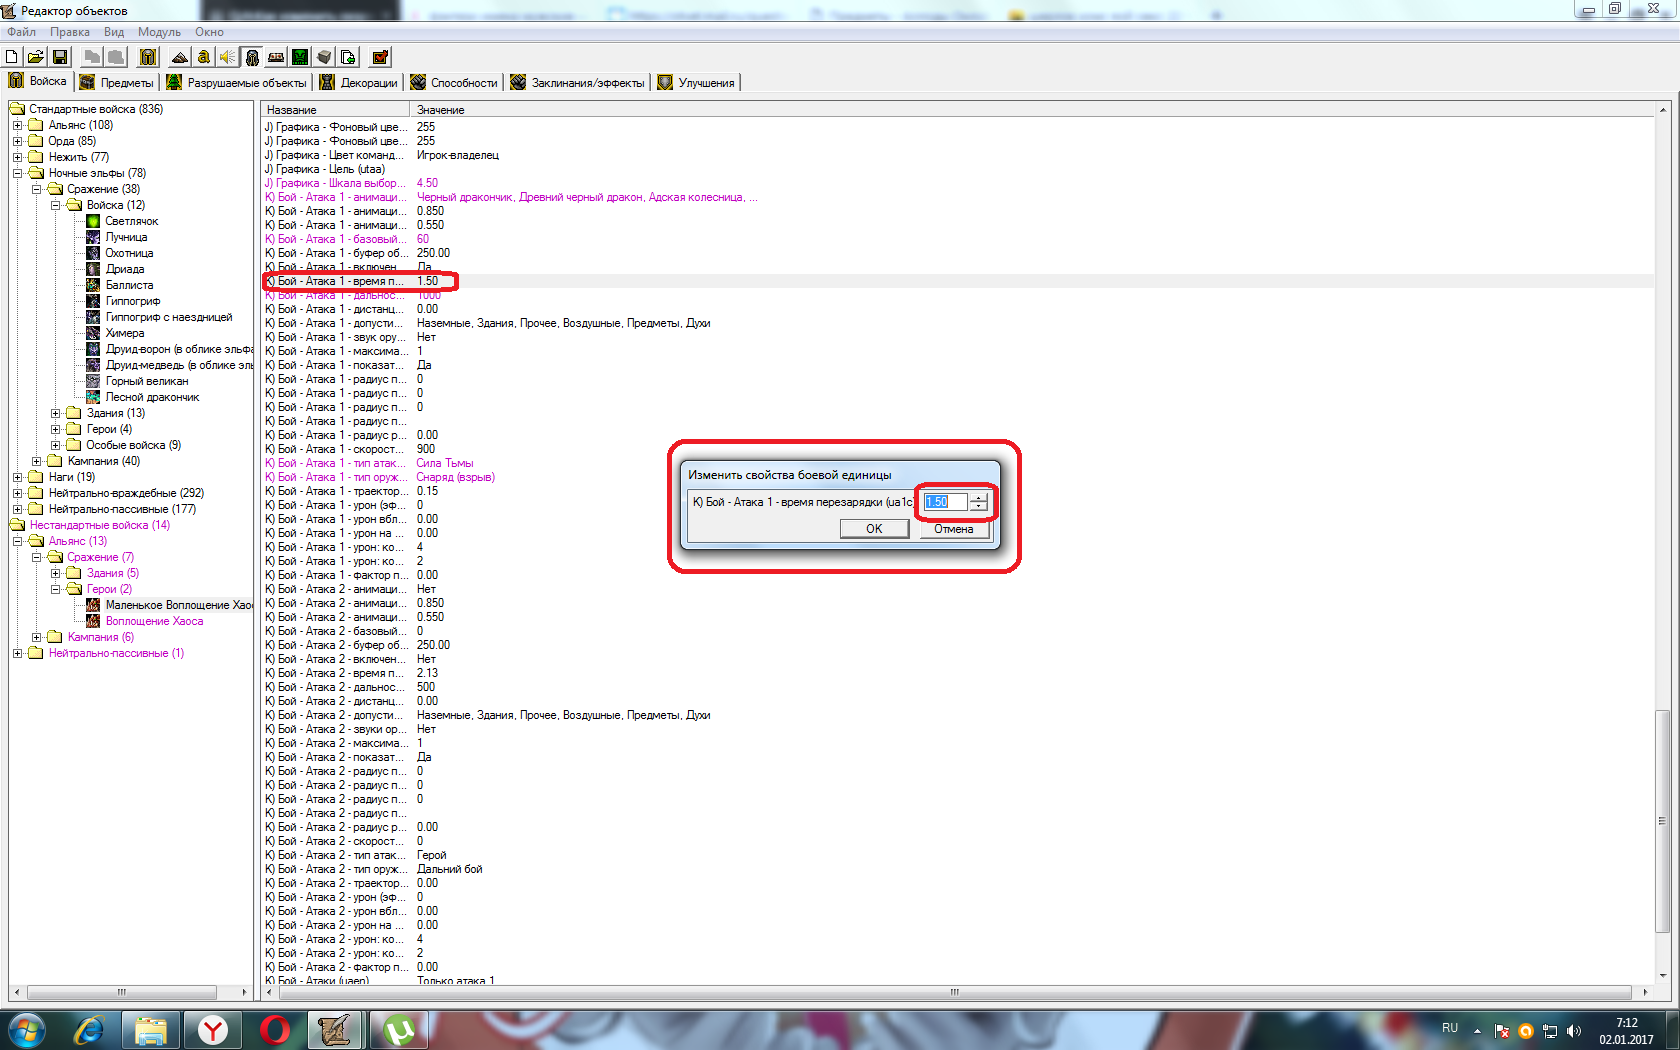Viewport: 1680px width, 1050px height.
Task: Select the Лесной дракончик unit
Action: click(152, 397)
